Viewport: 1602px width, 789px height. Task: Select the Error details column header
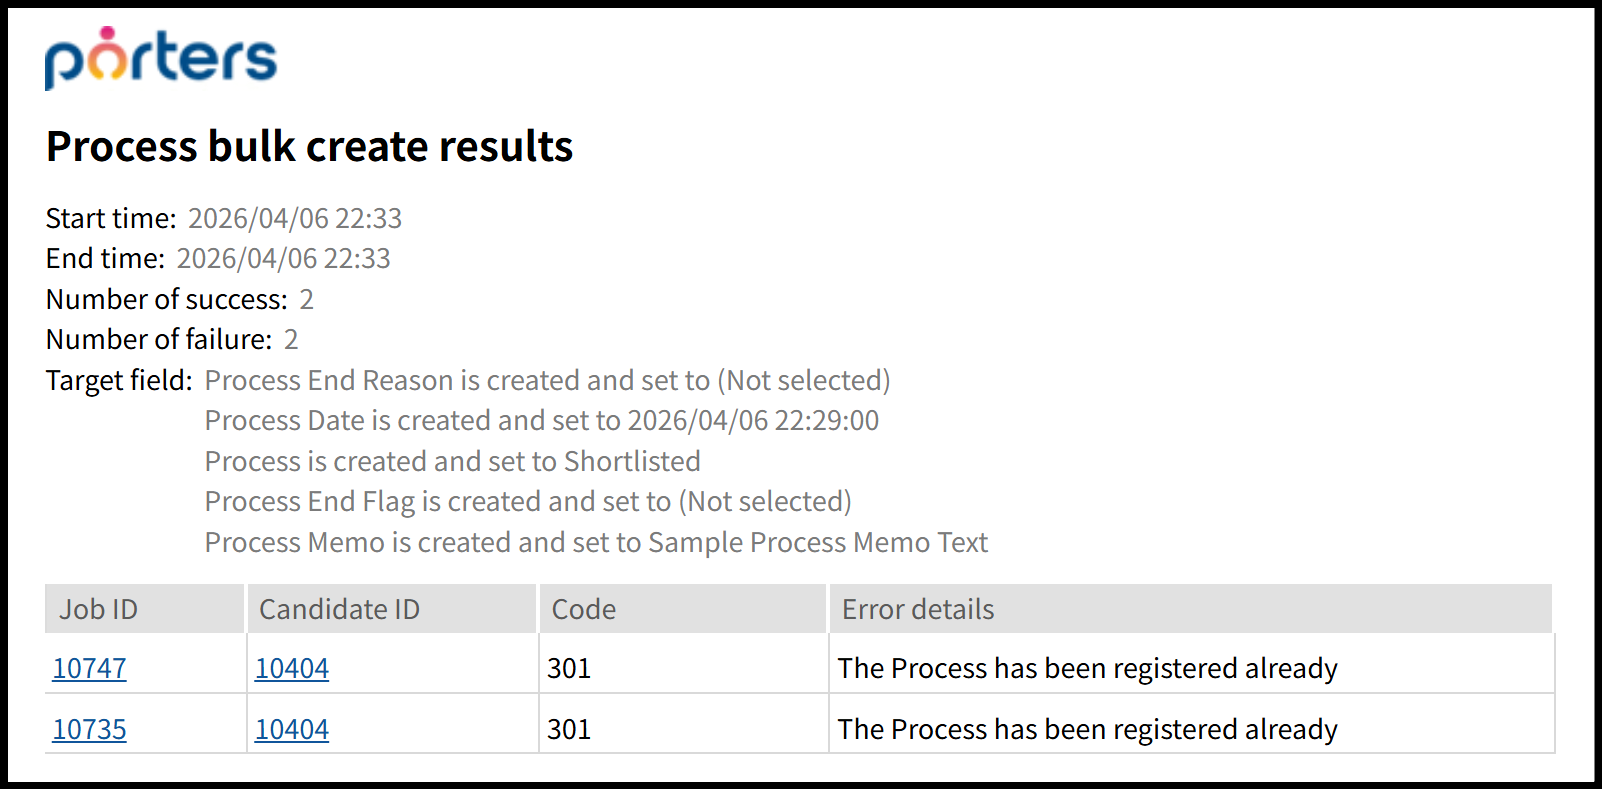pyautogui.click(x=918, y=609)
